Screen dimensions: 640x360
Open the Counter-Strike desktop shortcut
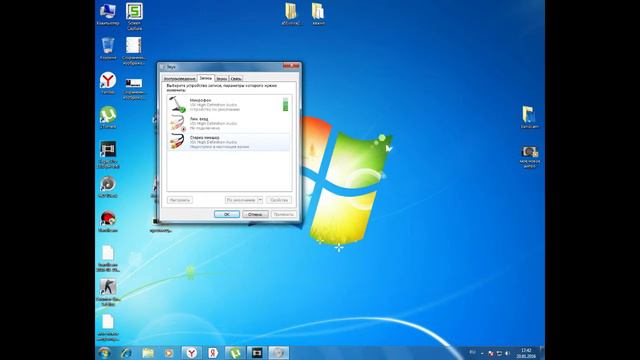(x=108, y=292)
